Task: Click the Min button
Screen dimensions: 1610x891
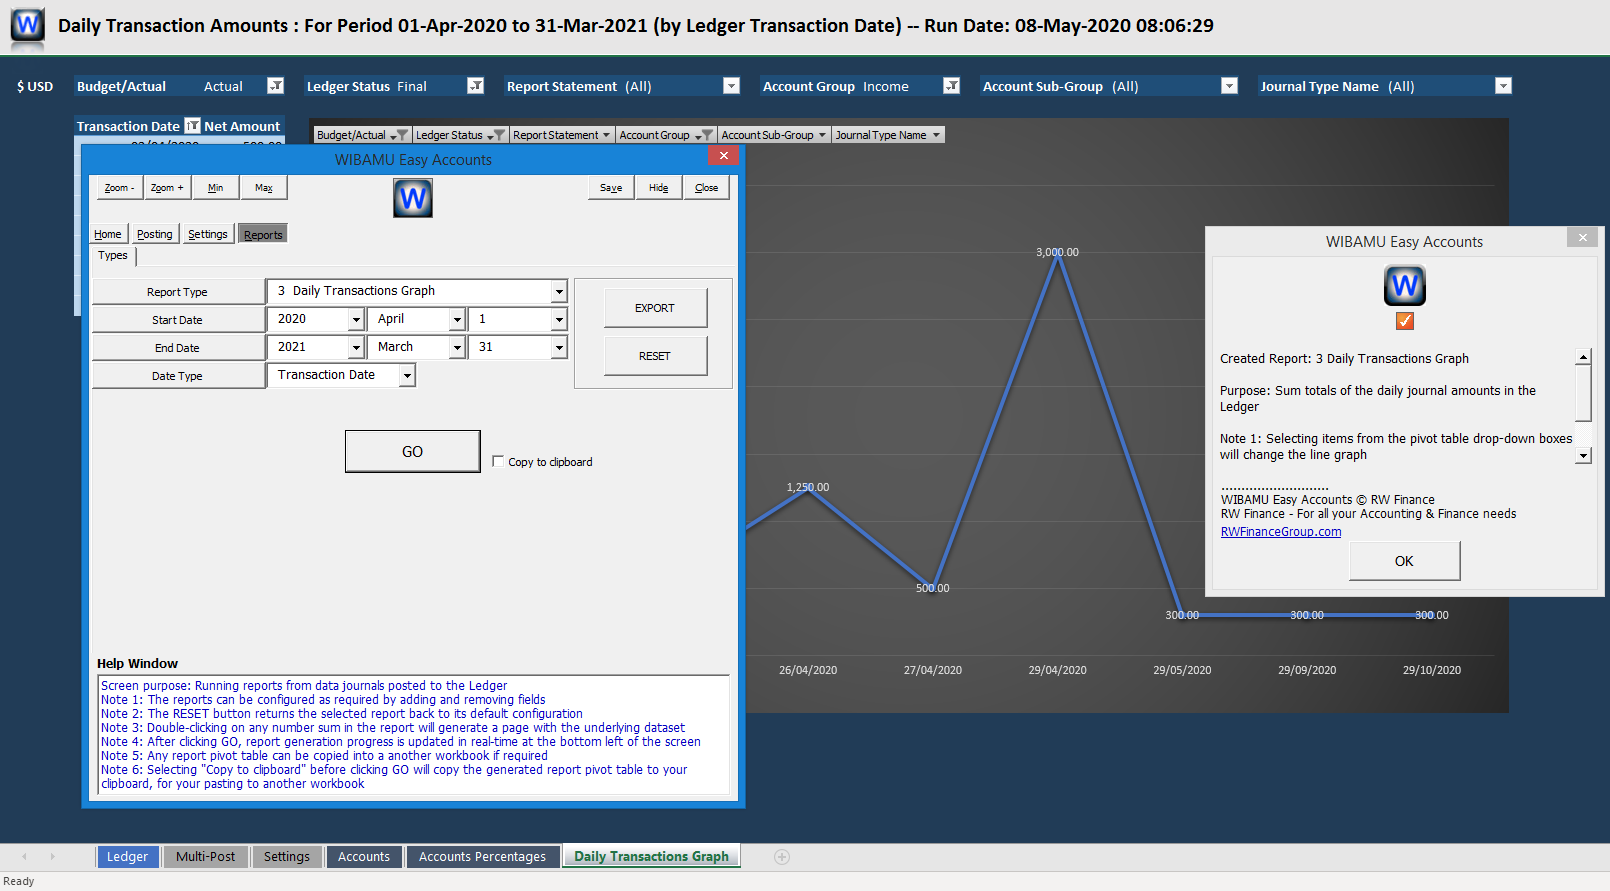Action: tap(215, 188)
